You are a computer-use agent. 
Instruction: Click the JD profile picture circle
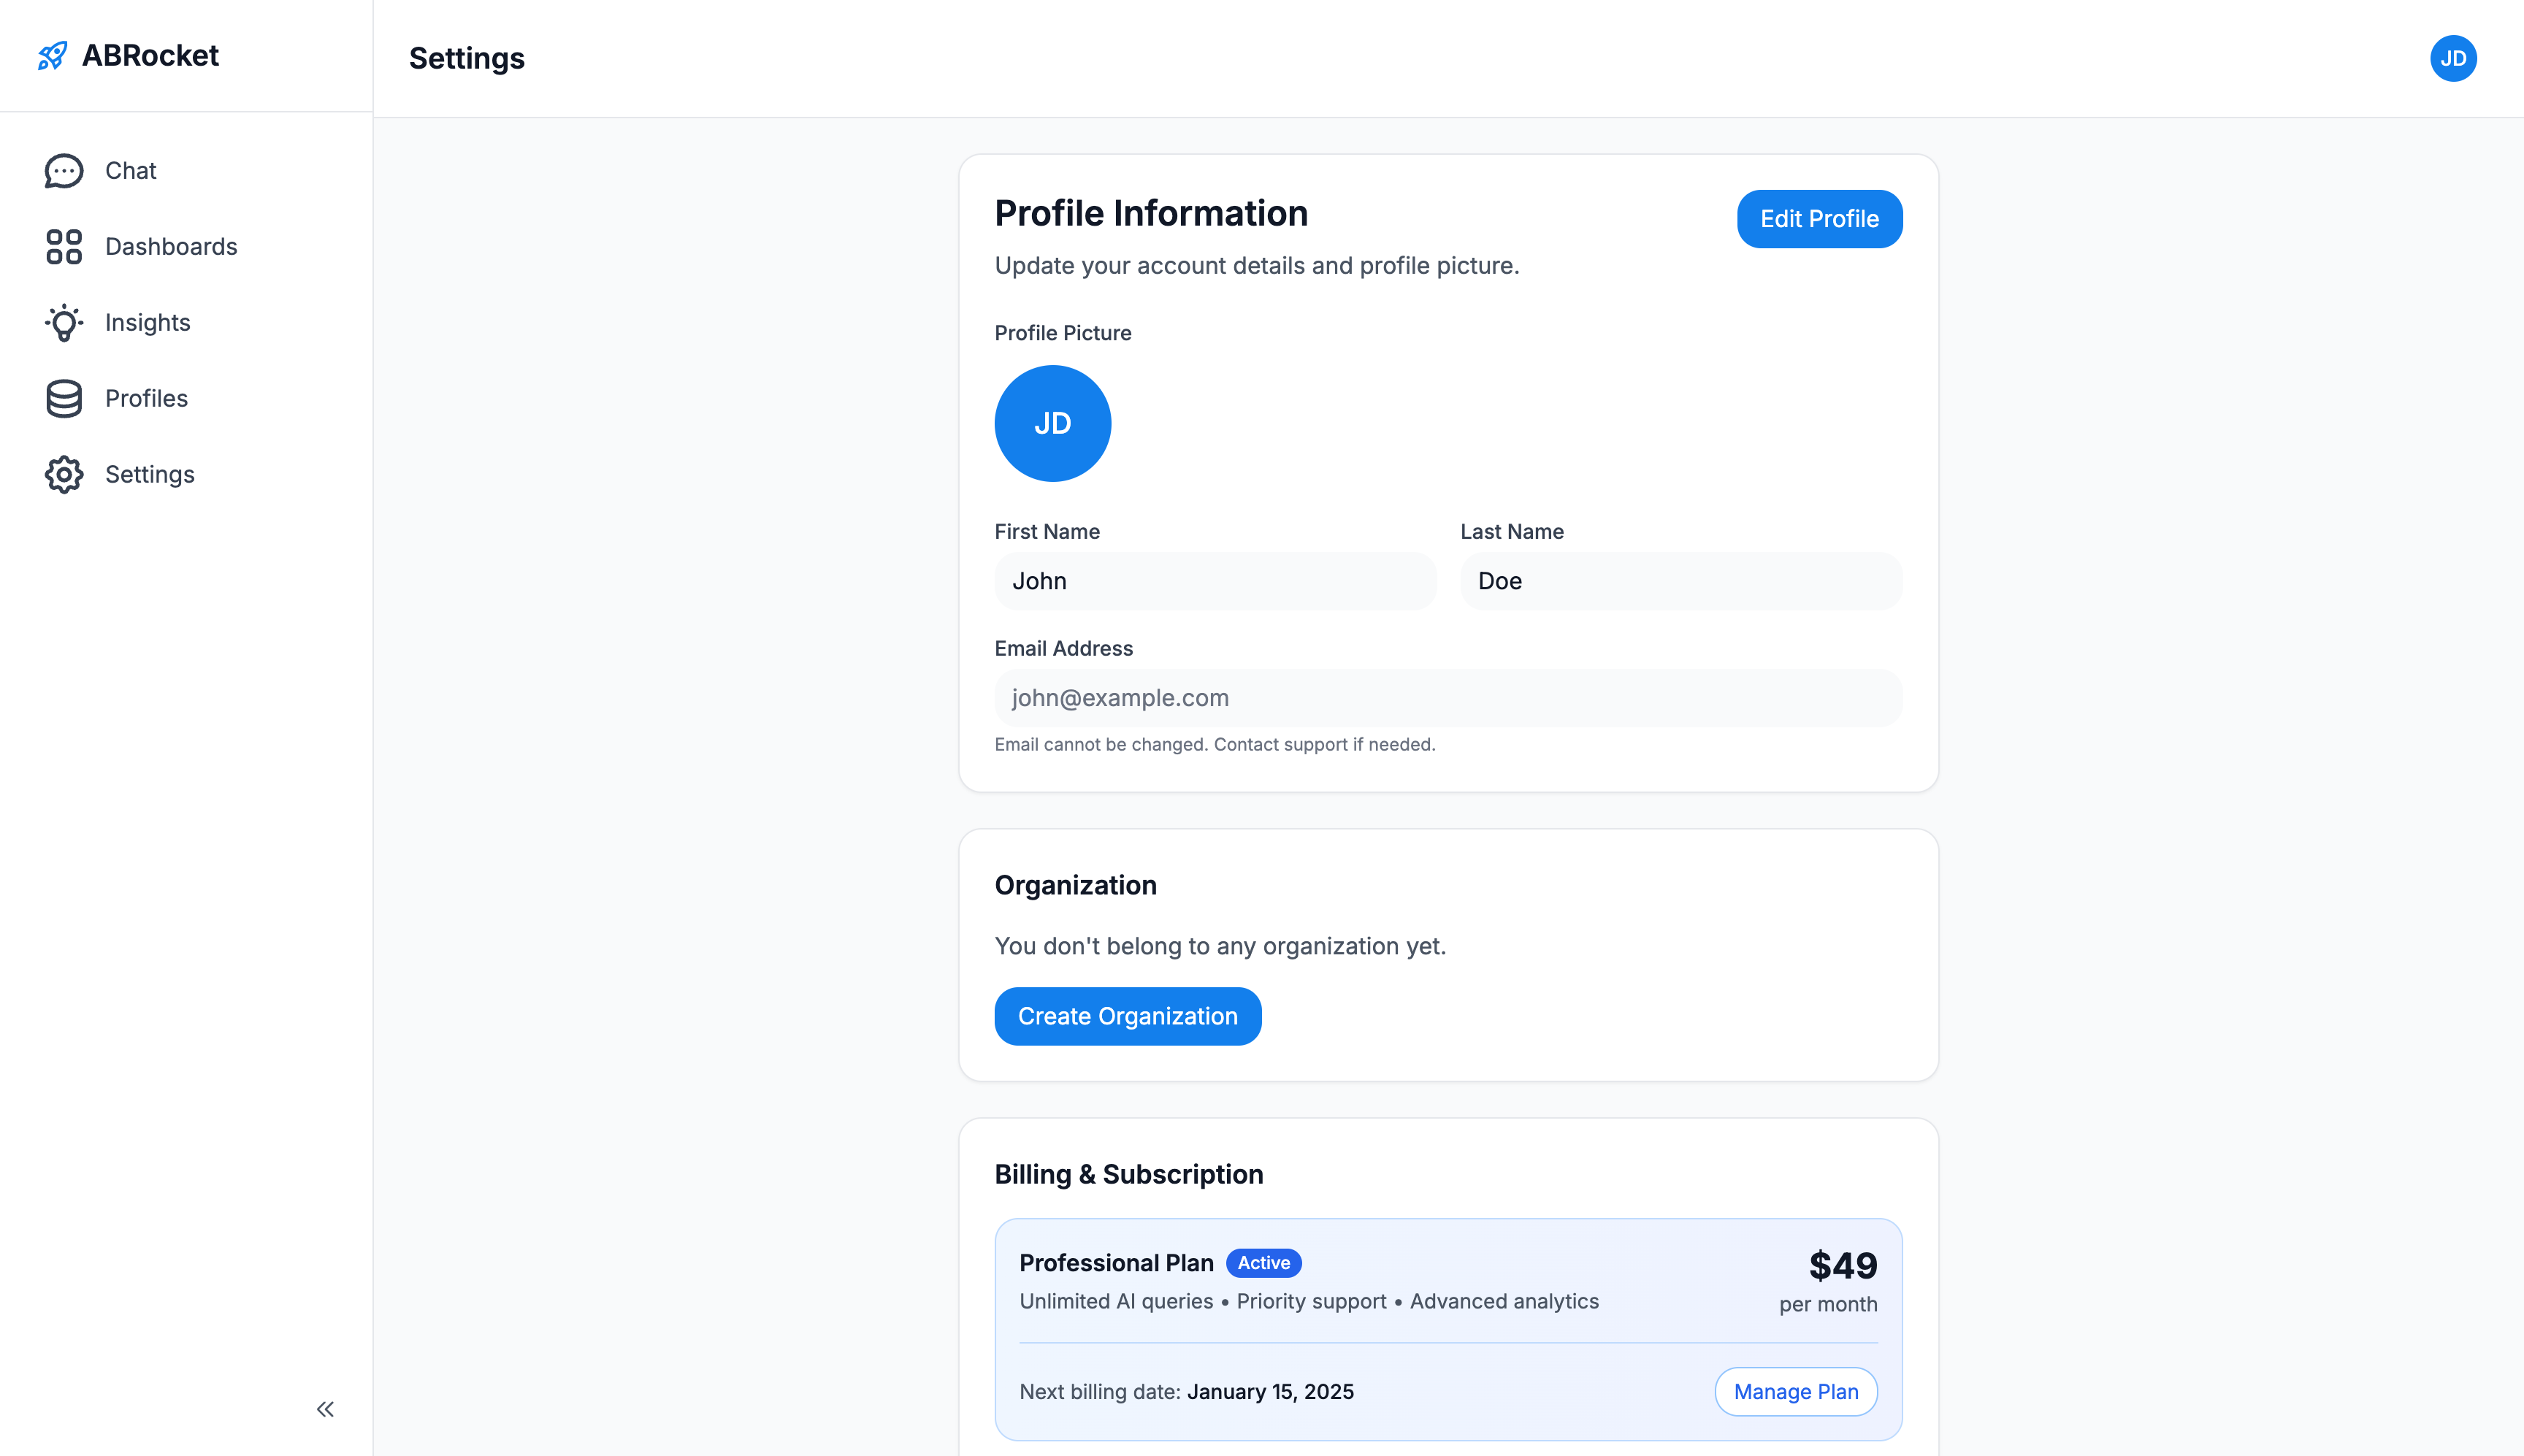pyautogui.click(x=1052, y=422)
